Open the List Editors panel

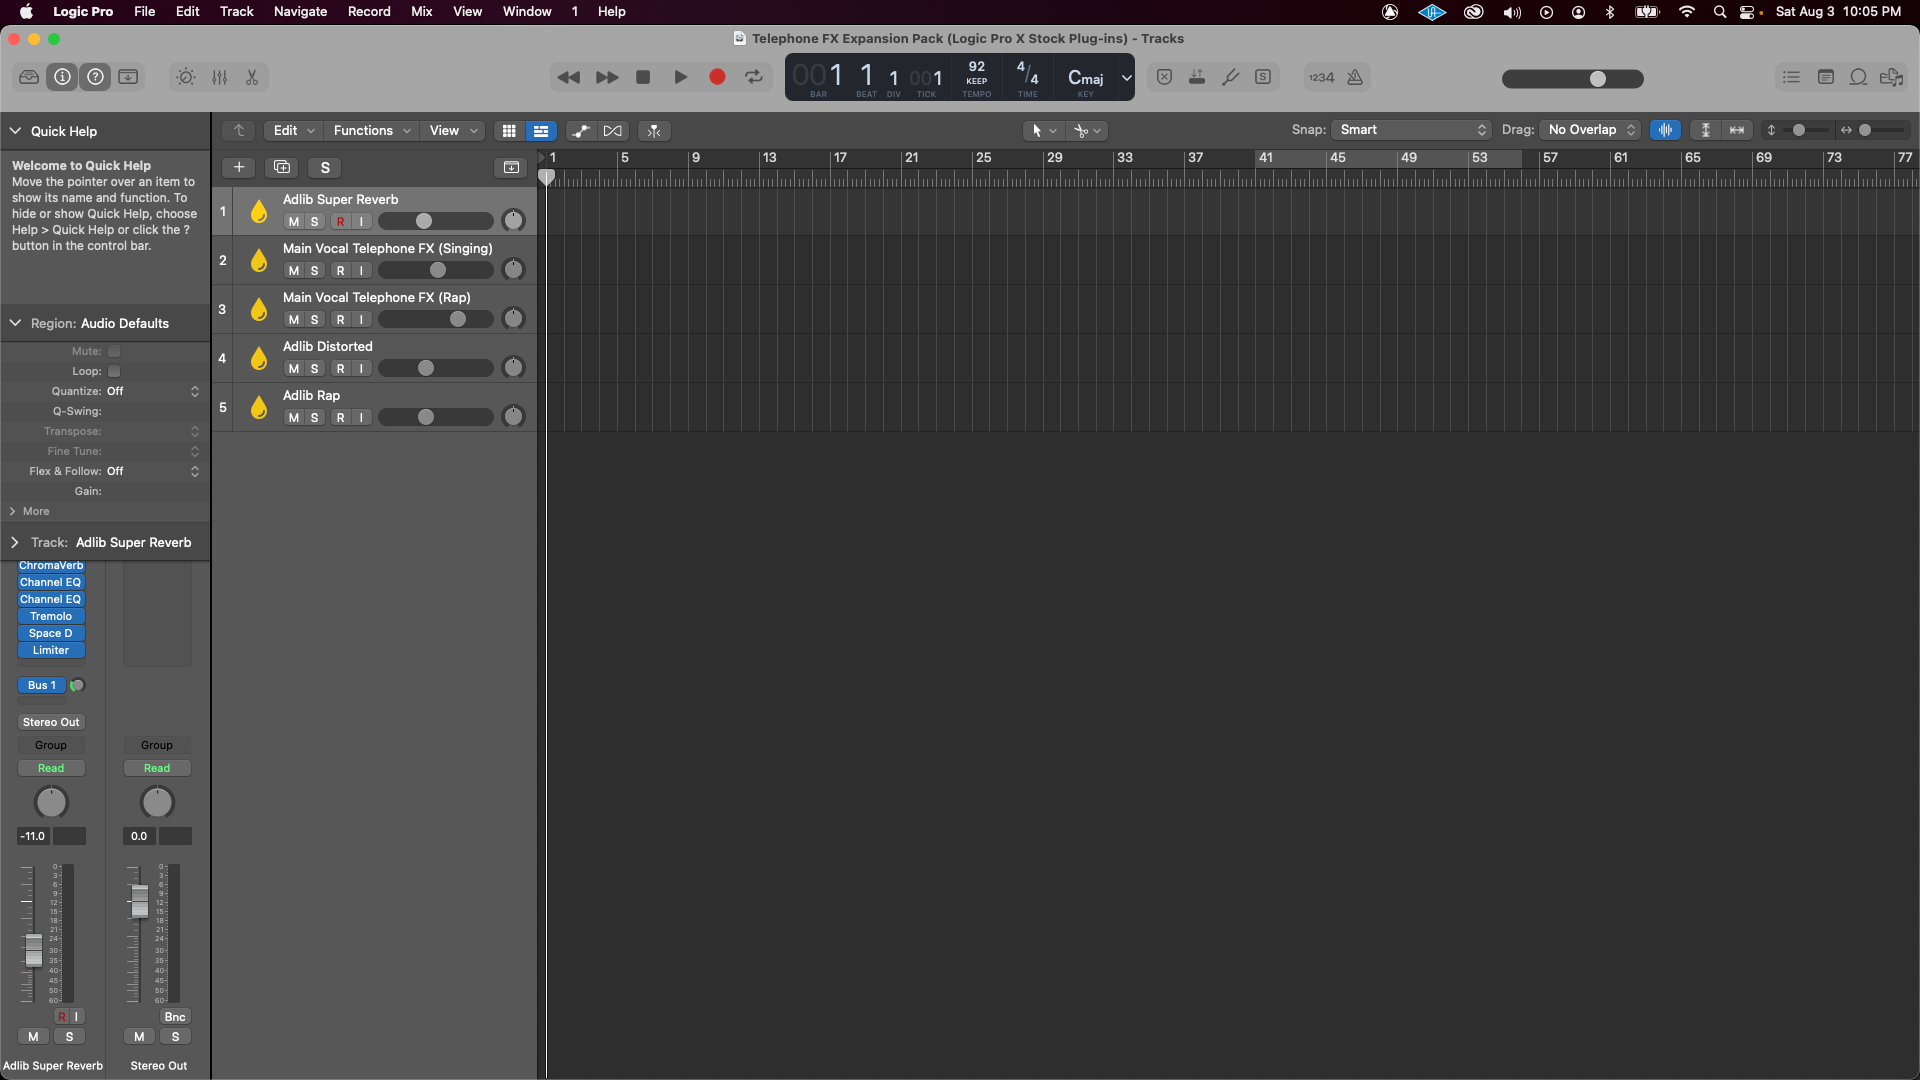1791,77
